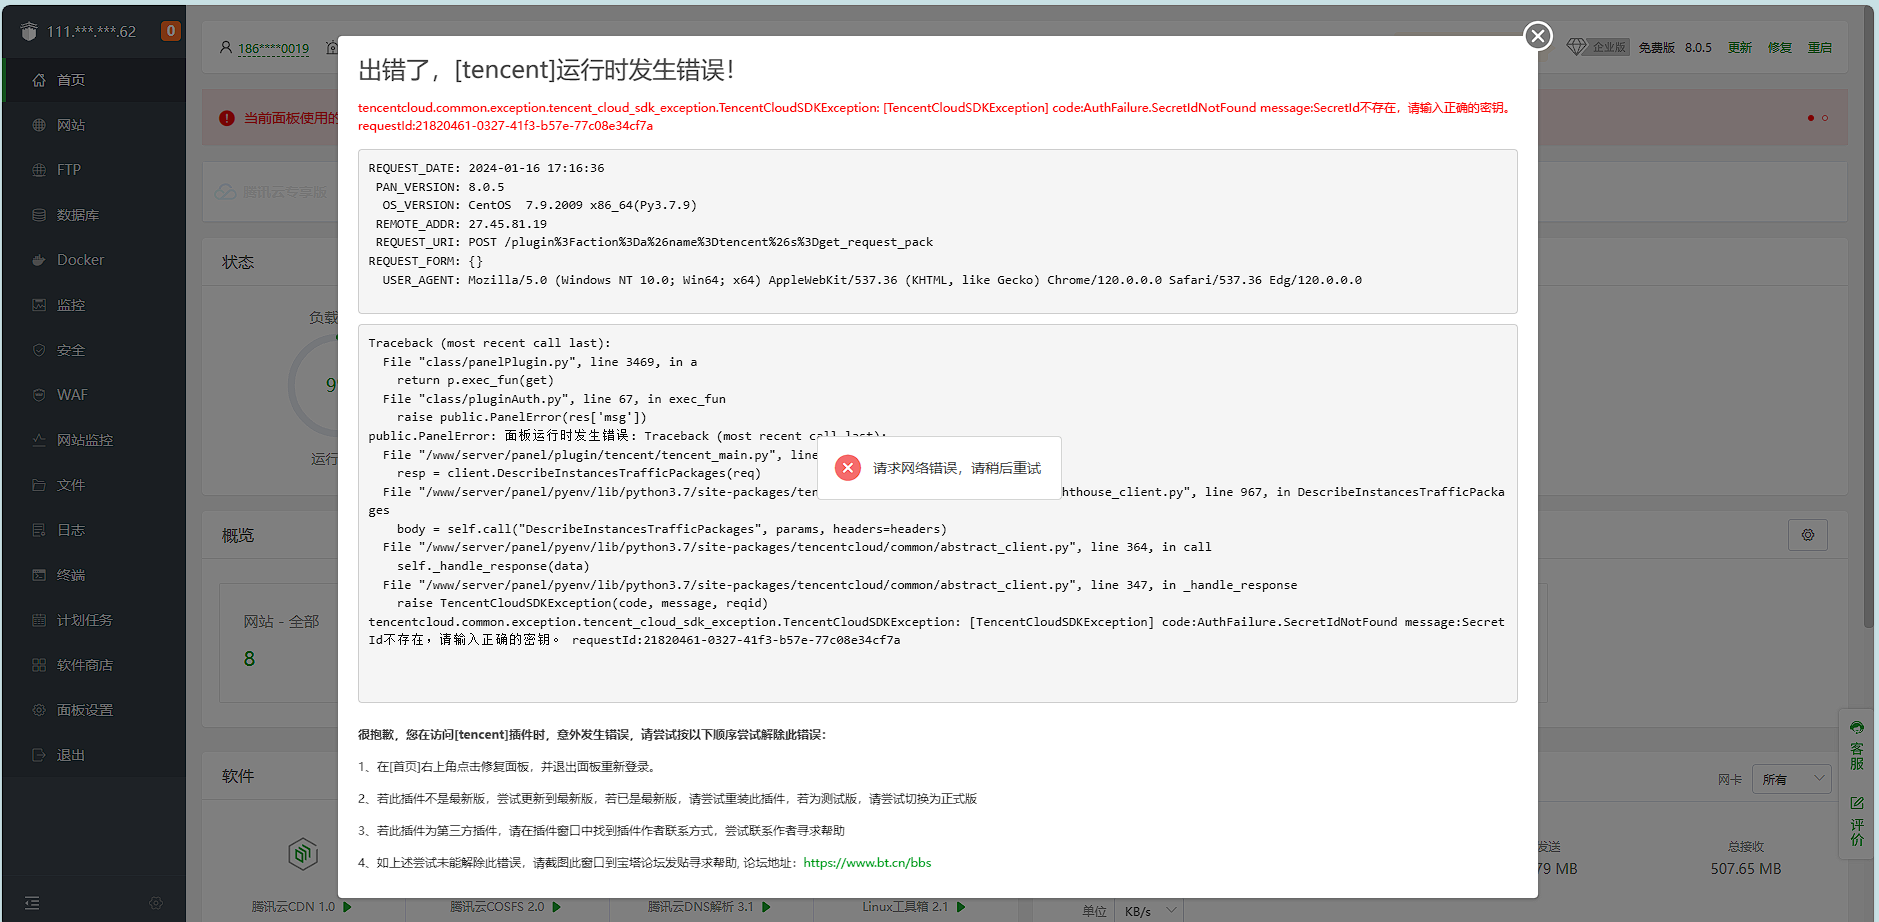This screenshot has height=922, width=1879.
Task: Click the Traceback (most recent call last): line
Action: tap(489, 343)
